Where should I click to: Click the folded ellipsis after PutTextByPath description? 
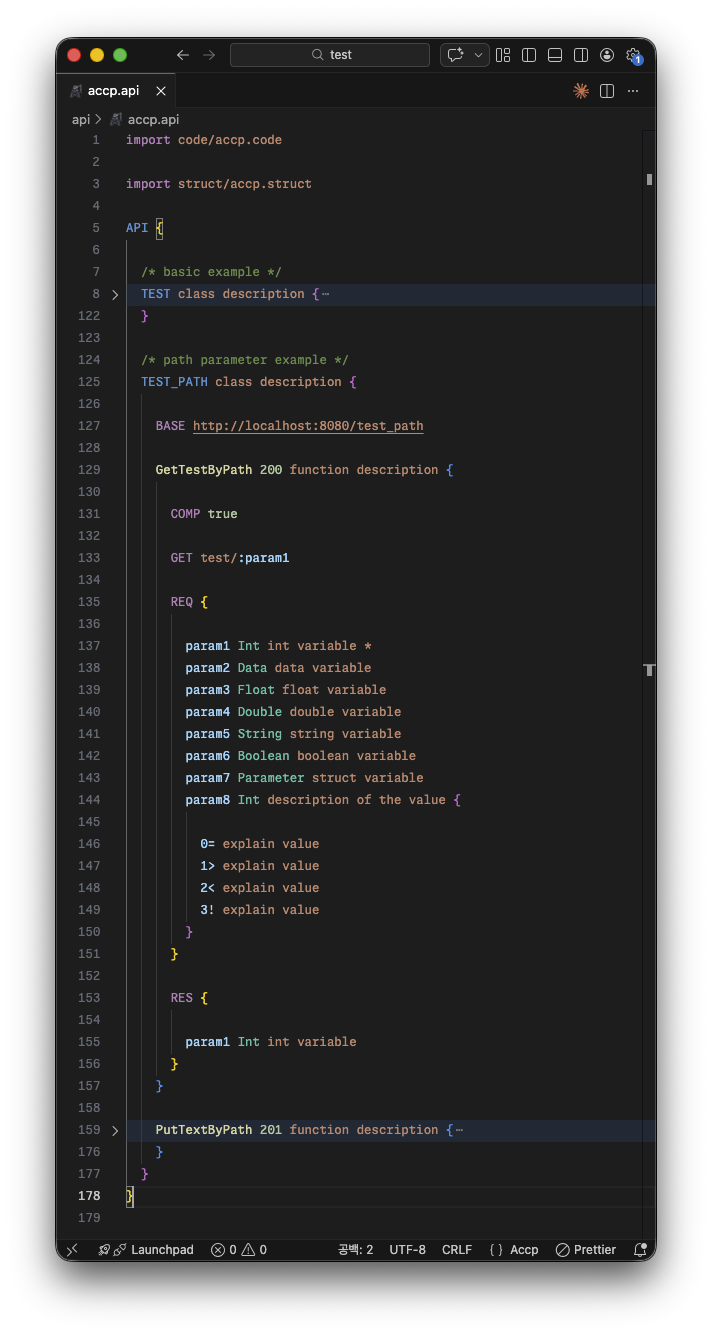click(x=460, y=1130)
